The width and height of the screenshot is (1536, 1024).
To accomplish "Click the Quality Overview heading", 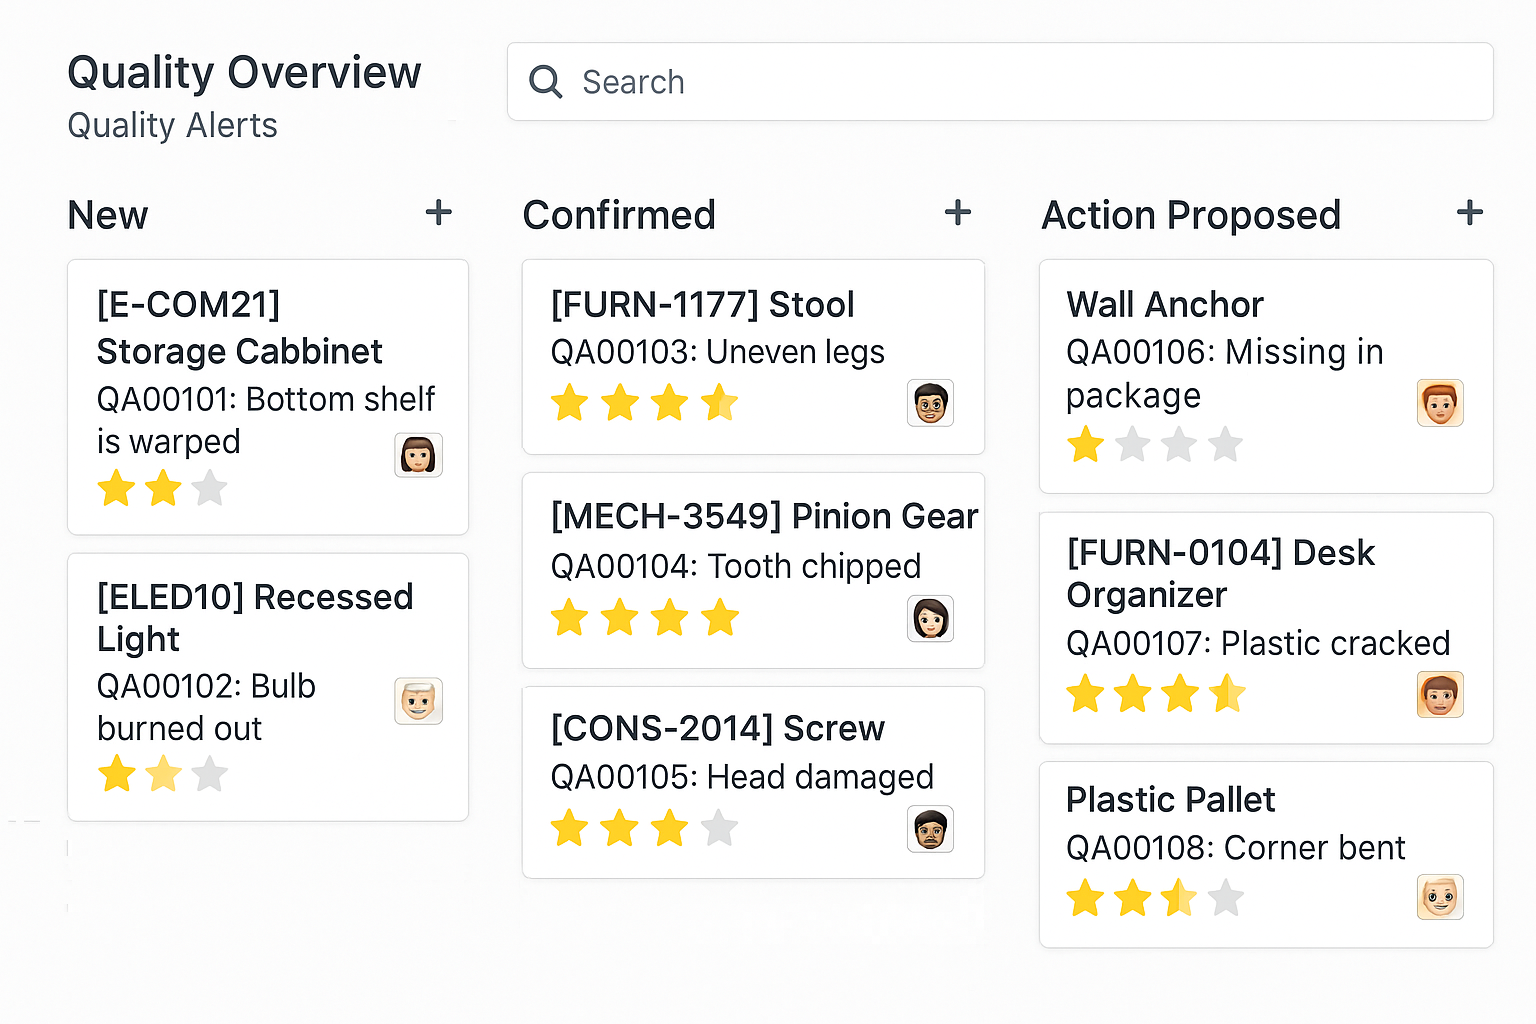I will coord(244,72).
